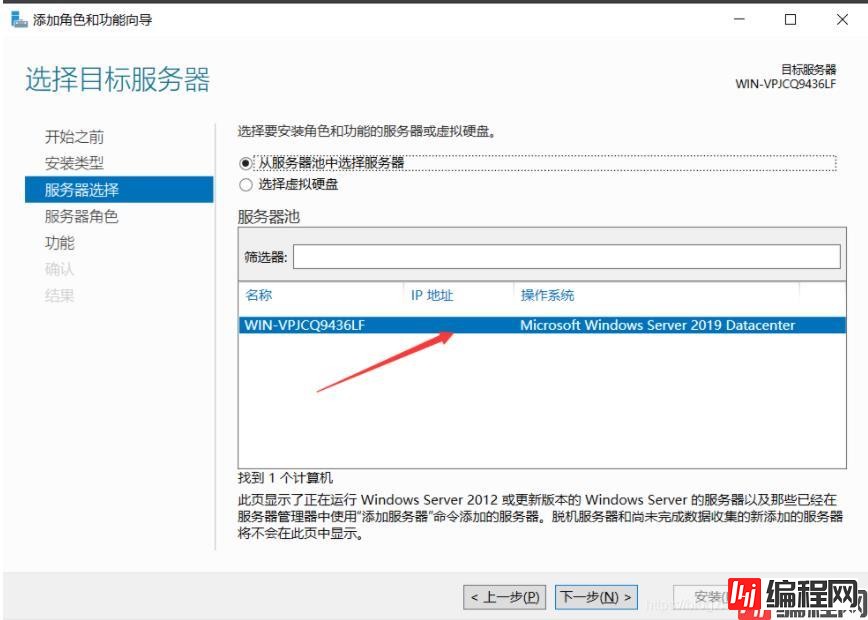This screenshot has height=620, width=868.
Task: Click the Microsoft Windows Server 2019 Datacenter cell
Action: click(657, 325)
